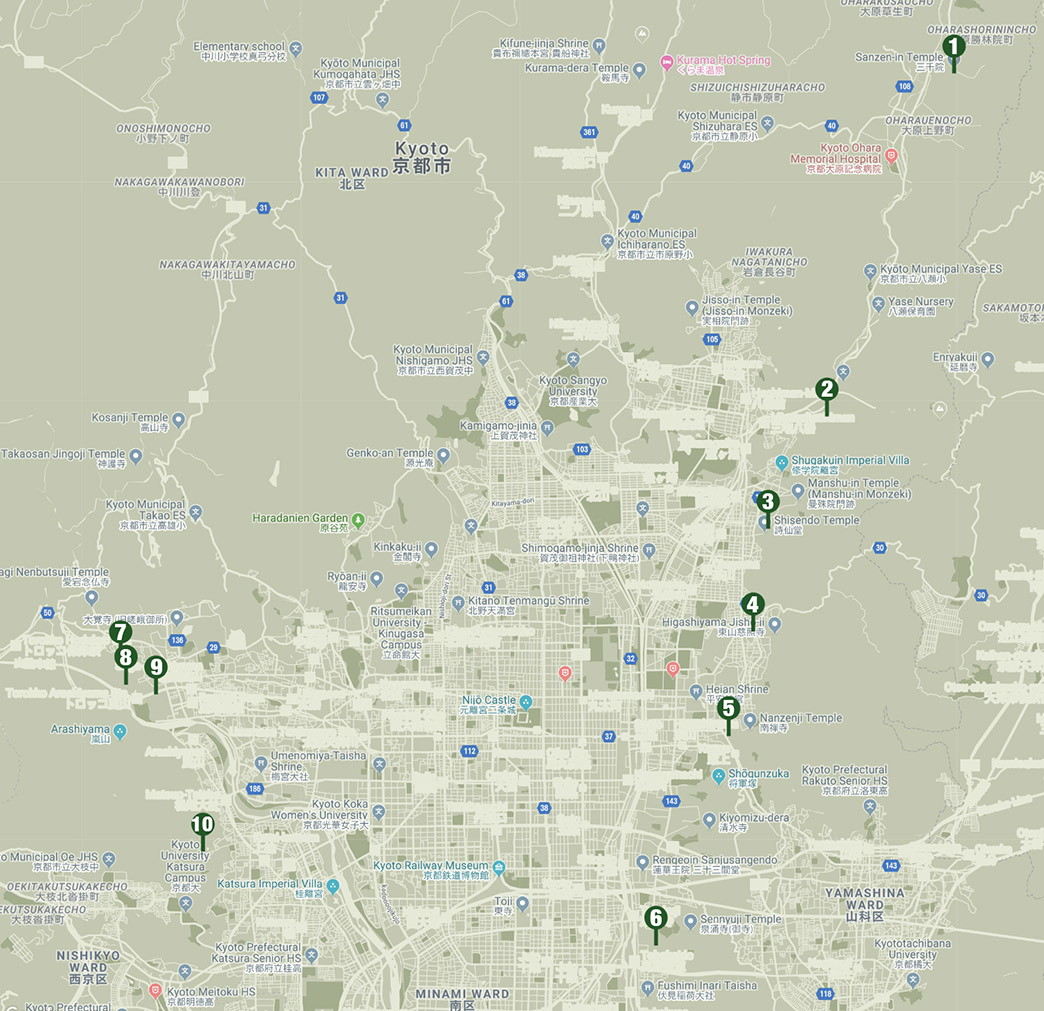This screenshot has width=1044, height=1011.
Task: Select the route 105 road shield
Action: [x=712, y=339]
